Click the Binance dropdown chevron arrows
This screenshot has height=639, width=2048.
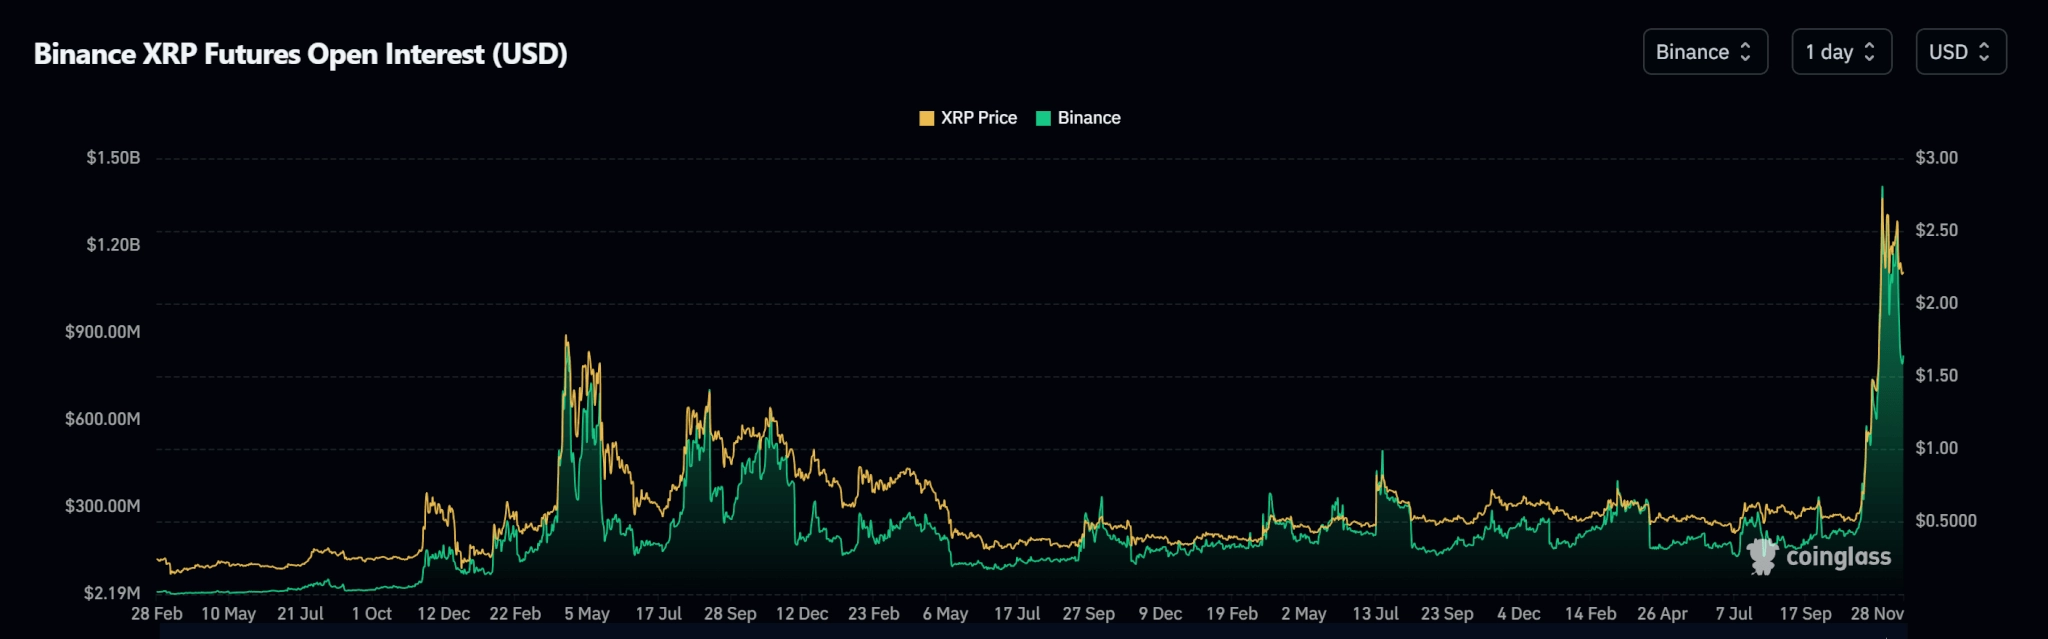[1746, 52]
